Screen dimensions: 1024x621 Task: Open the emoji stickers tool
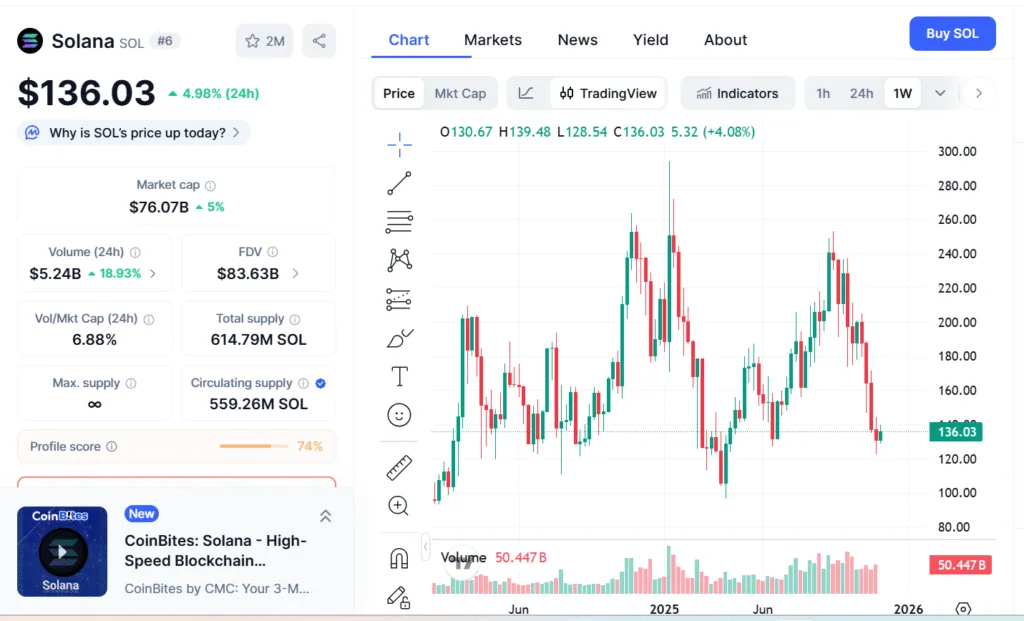[399, 414]
